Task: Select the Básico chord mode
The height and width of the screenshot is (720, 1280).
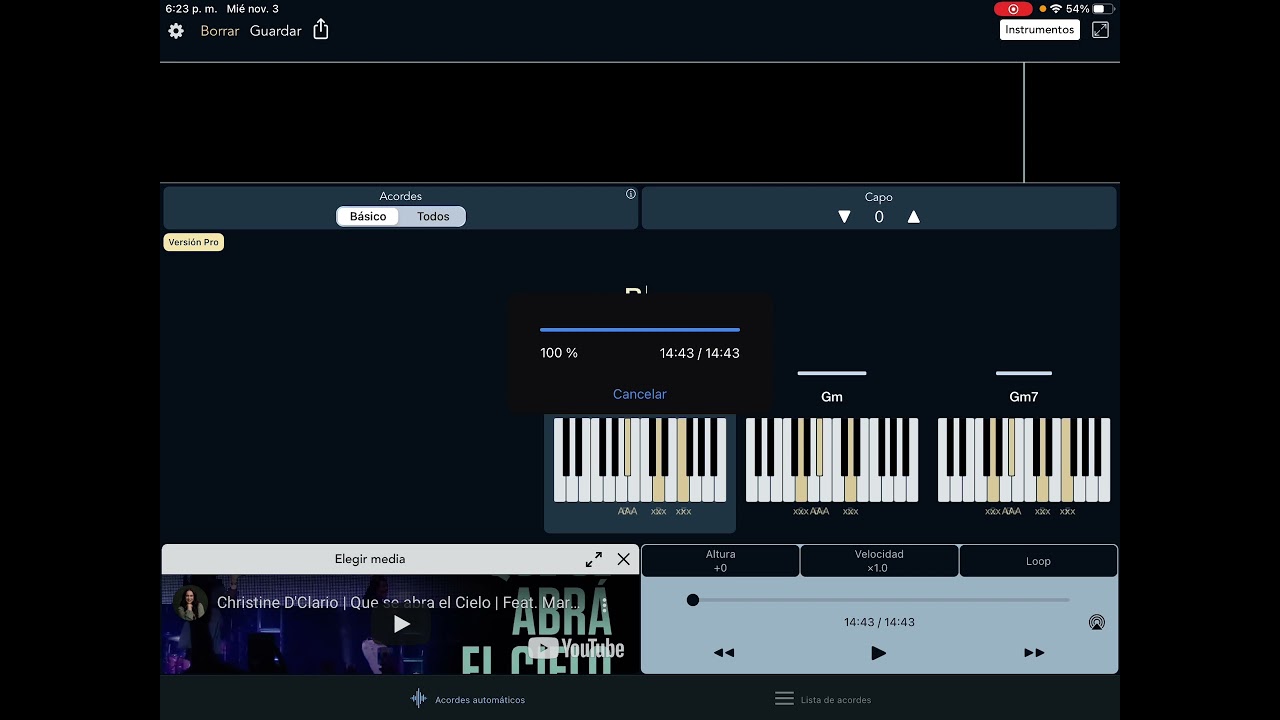Action: tap(368, 217)
